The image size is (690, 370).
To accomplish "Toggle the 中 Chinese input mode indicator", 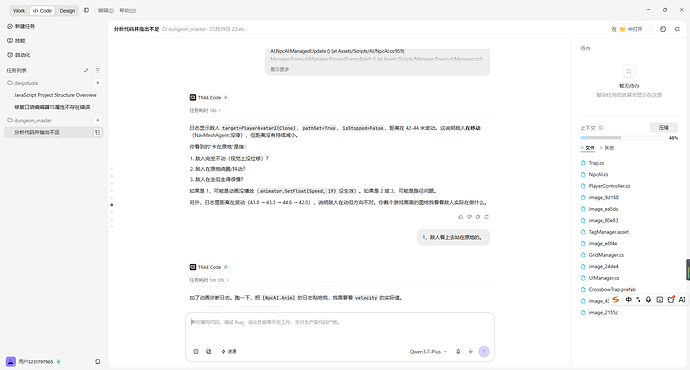I will [x=628, y=300].
